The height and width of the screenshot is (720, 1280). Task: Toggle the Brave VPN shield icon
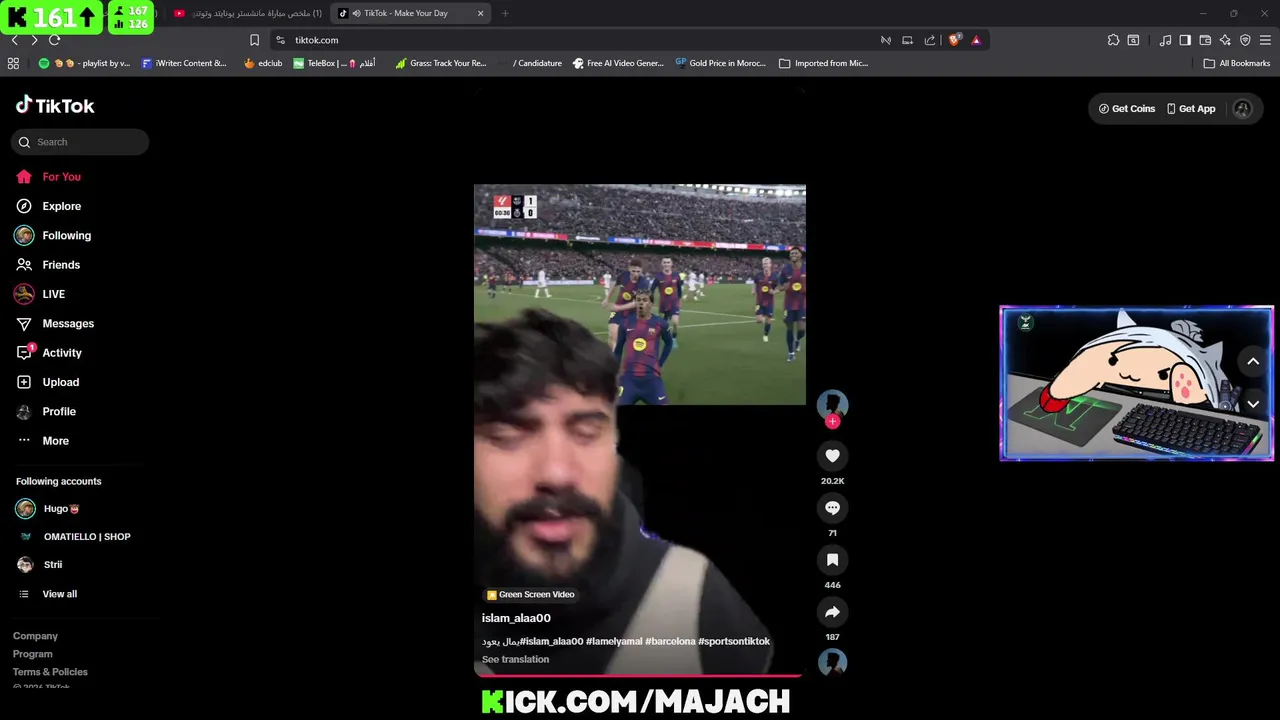(x=1245, y=40)
